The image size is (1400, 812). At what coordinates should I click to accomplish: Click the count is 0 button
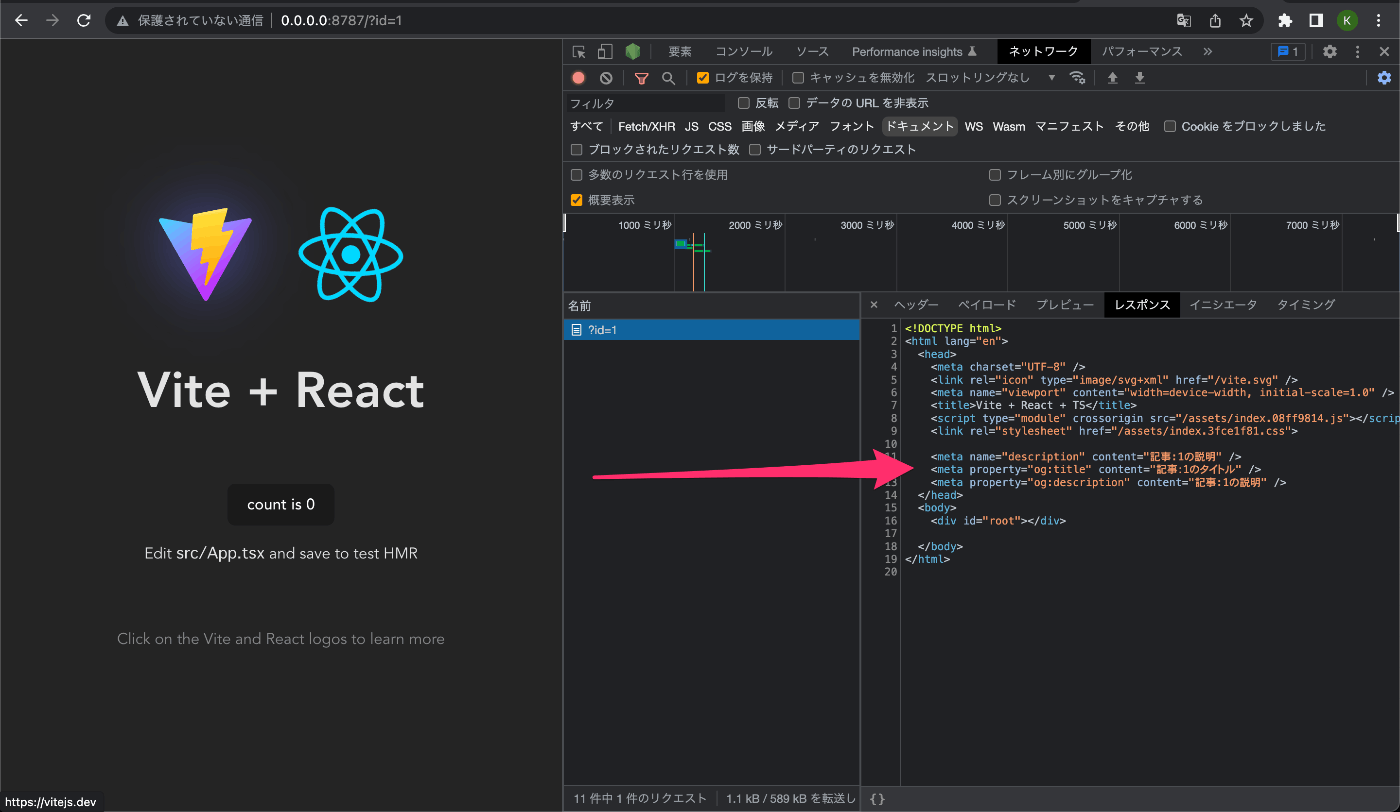click(281, 505)
